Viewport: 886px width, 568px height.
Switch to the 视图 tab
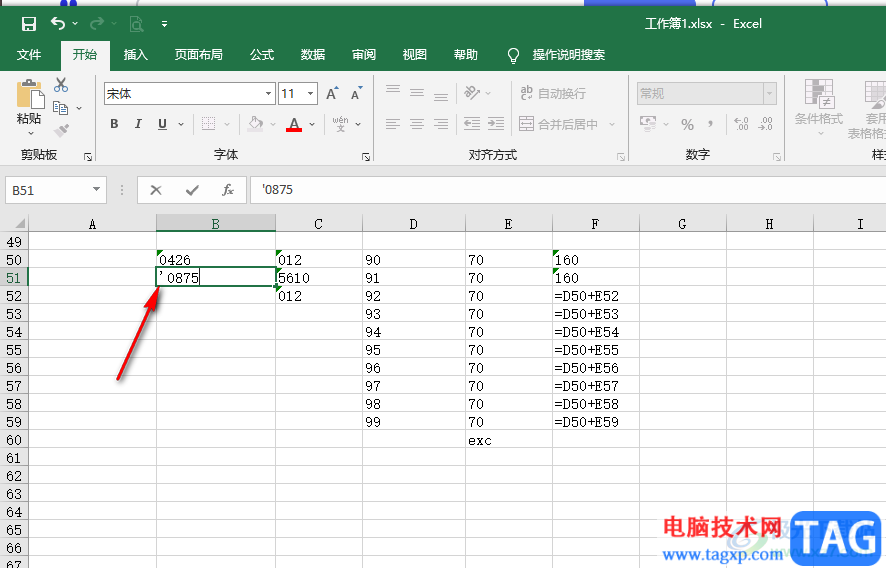pos(415,55)
